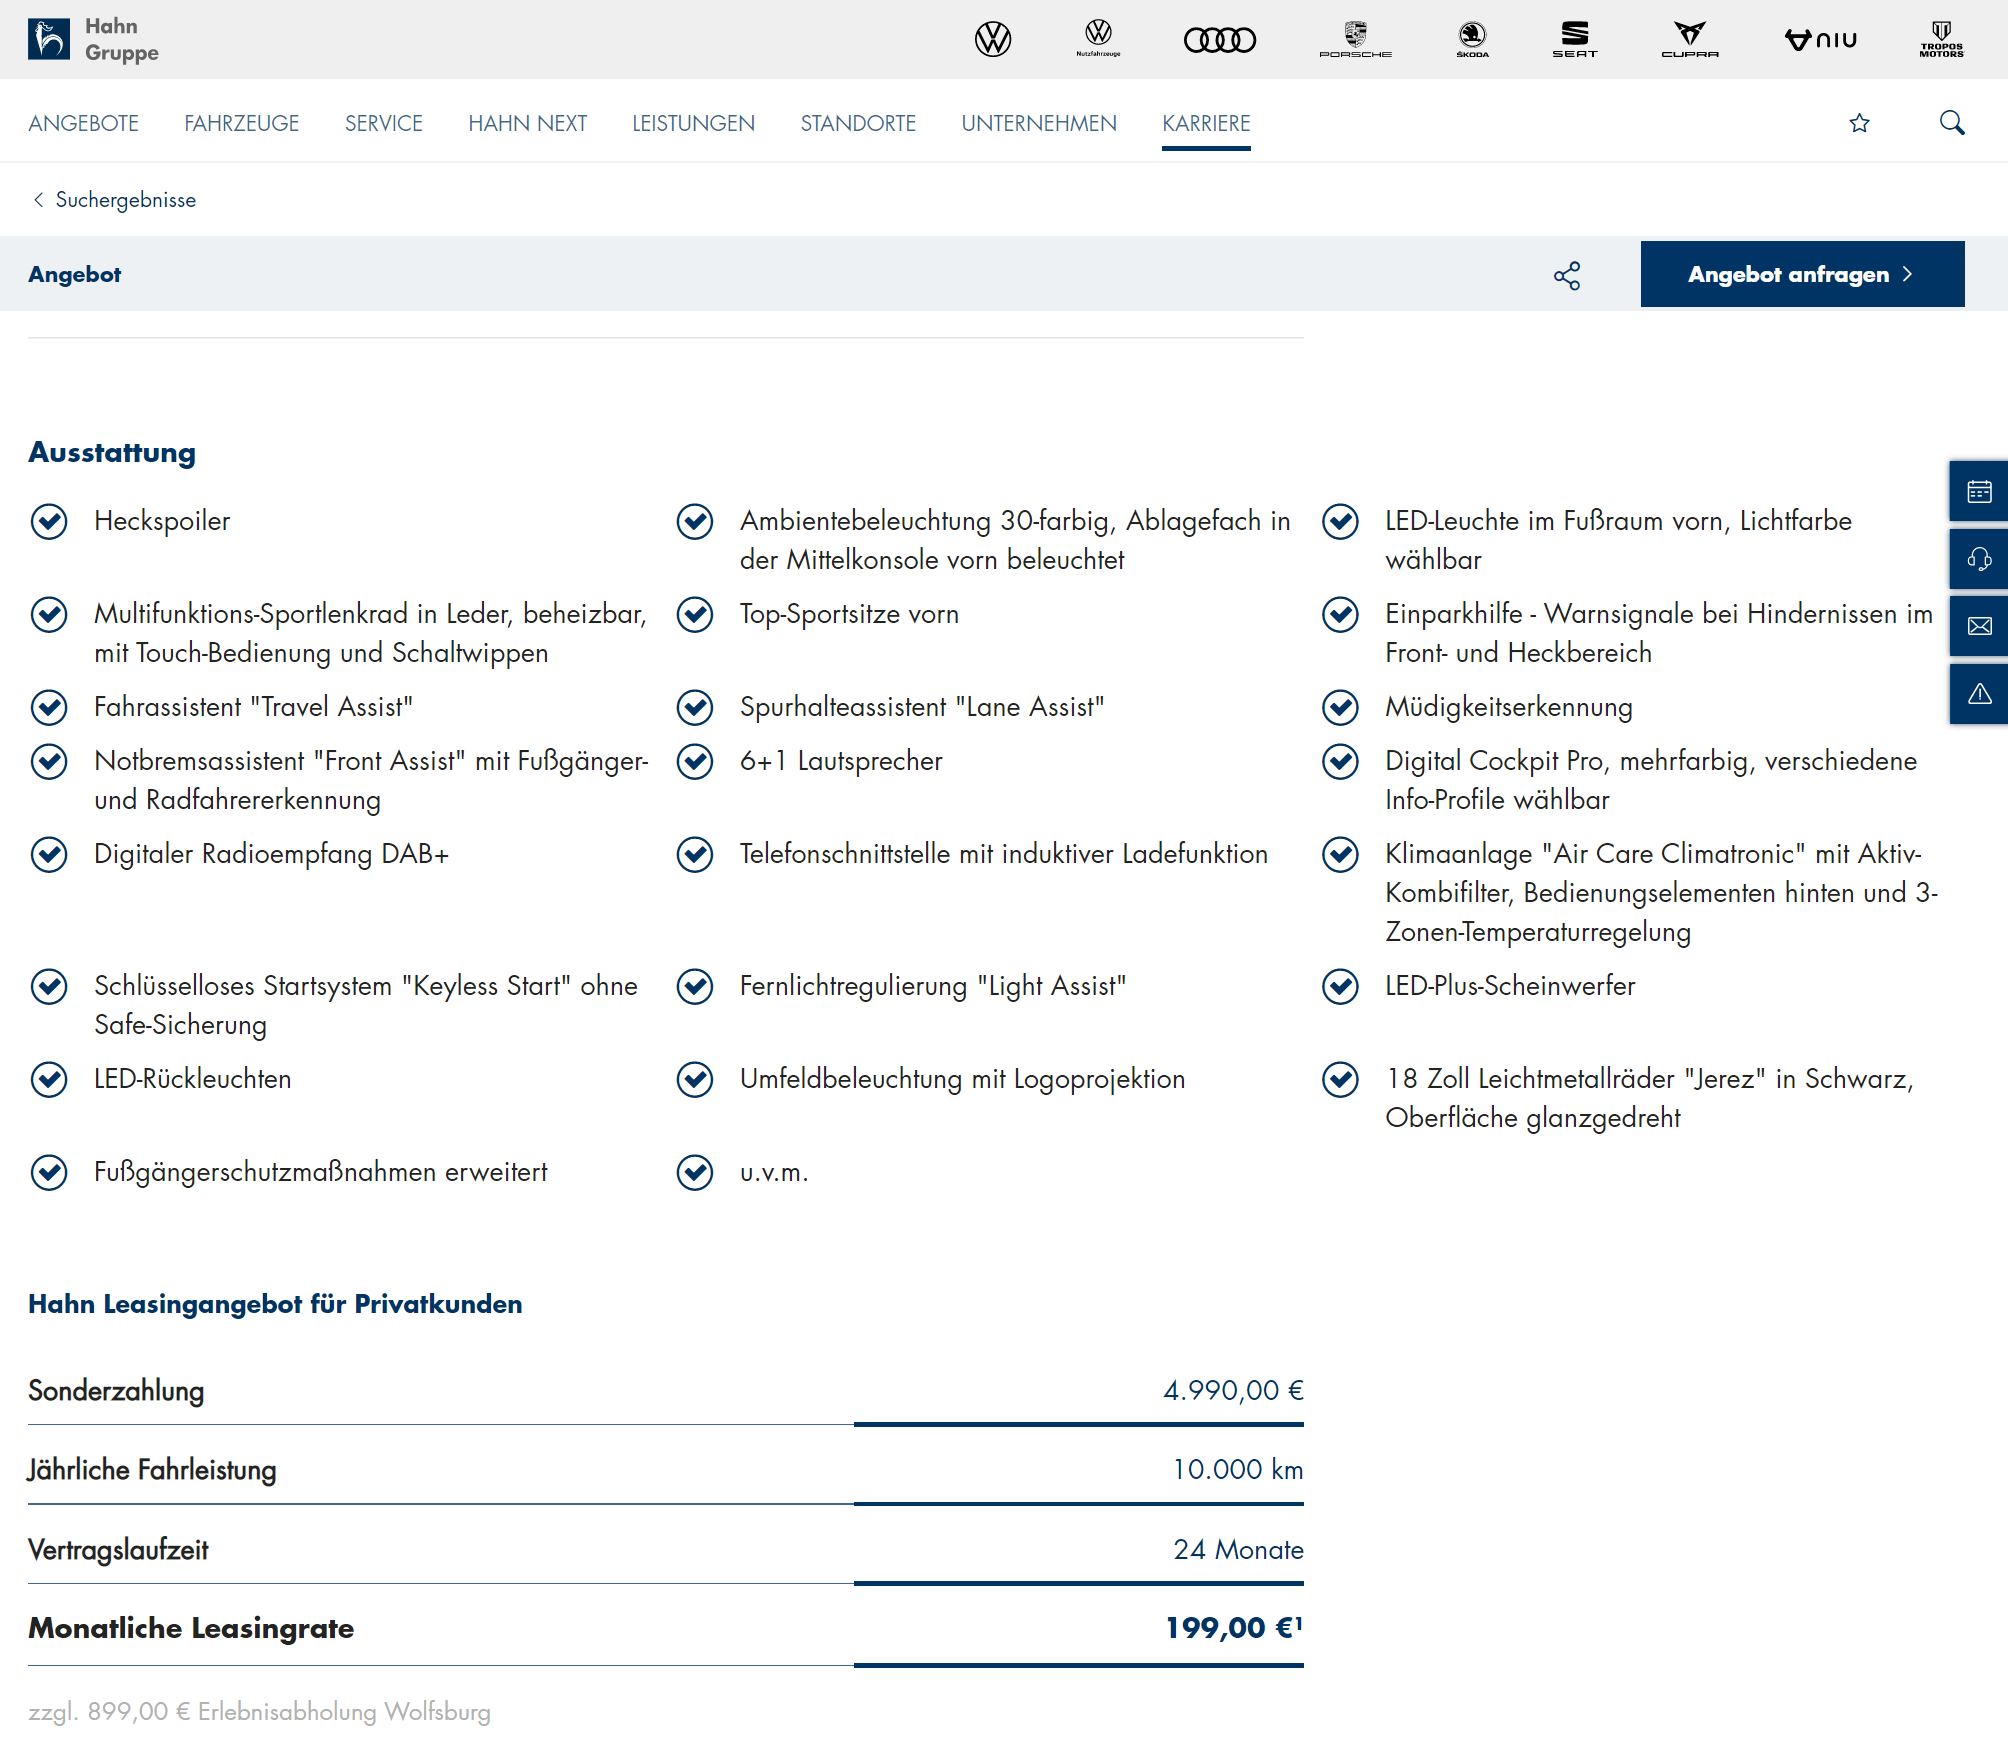Open search with the magnifier icon
Image resolution: width=2008 pixels, height=1751 pixels.
tap(1952, 123)
